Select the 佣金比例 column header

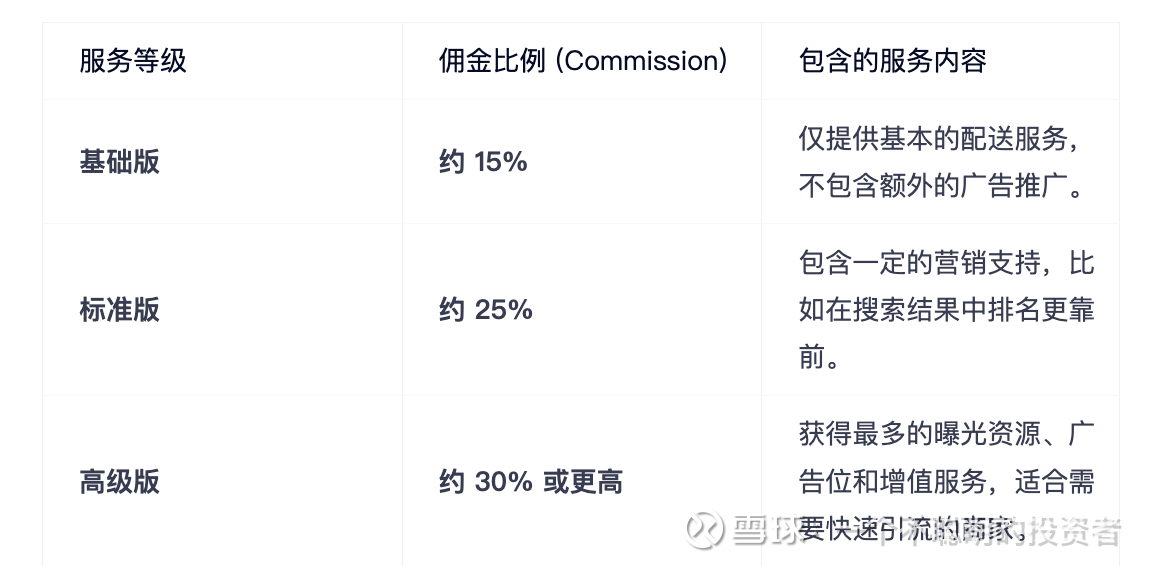[x=492, y=61]
